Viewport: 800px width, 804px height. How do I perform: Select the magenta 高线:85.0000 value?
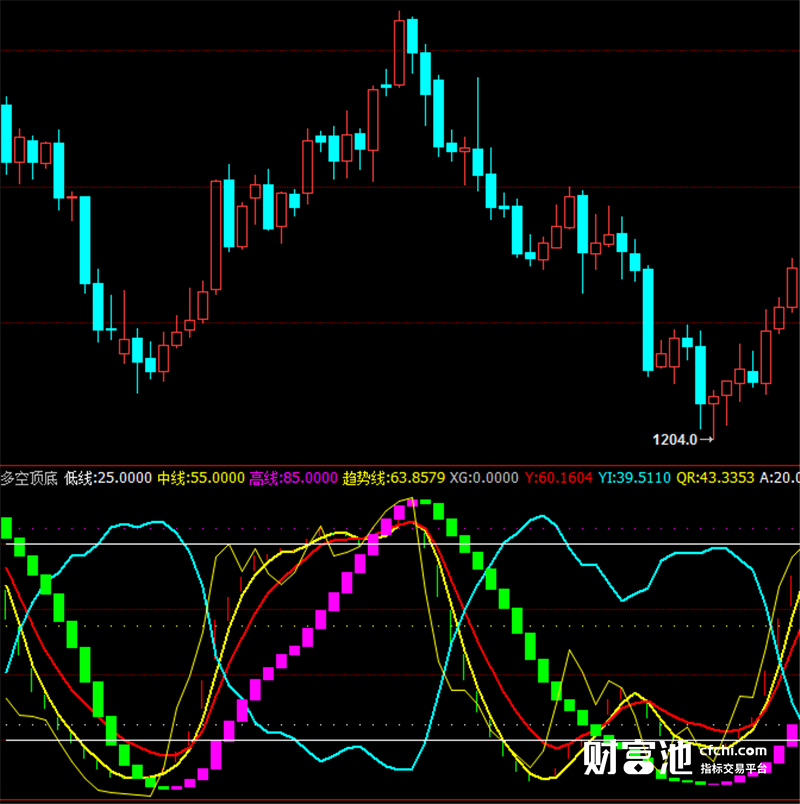pos(293,478)
